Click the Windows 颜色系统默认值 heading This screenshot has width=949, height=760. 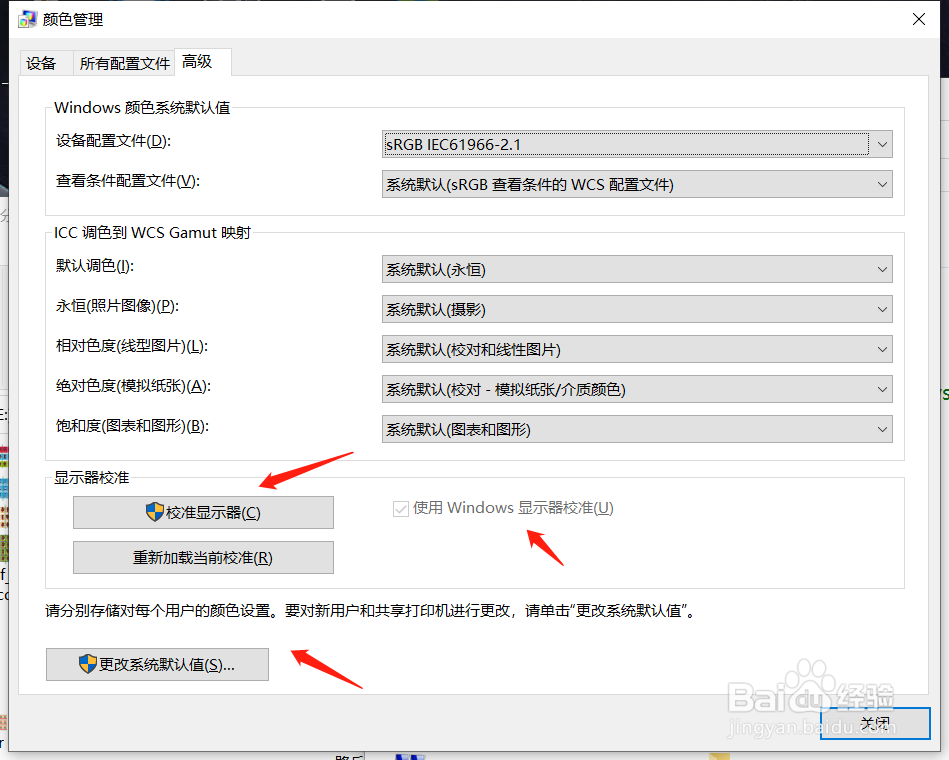pyautogui.click(x=142, y=108)
